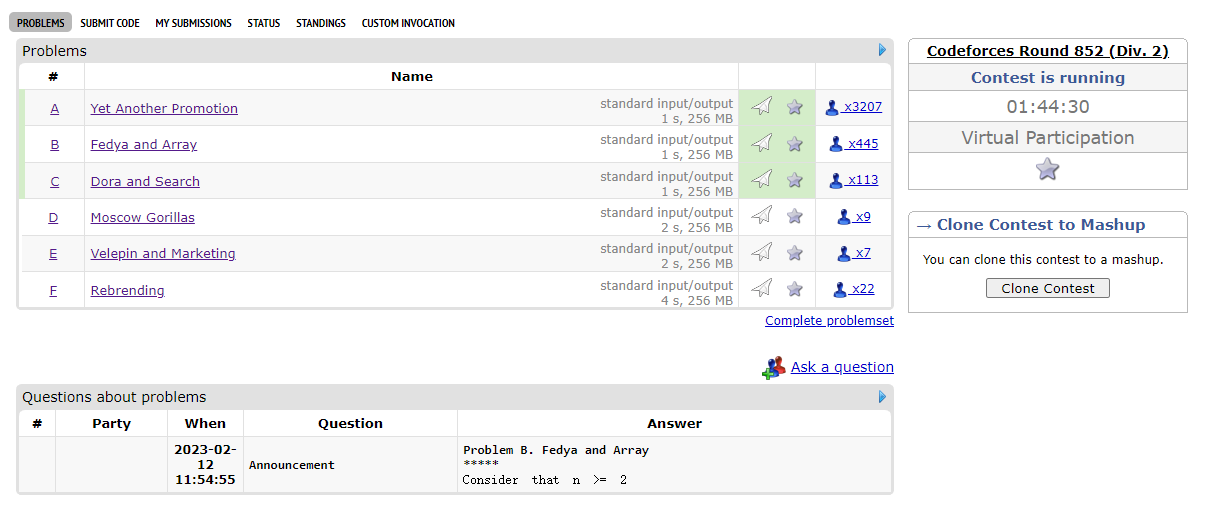
Task: Open the Submit Code tab
Action: 110,23
